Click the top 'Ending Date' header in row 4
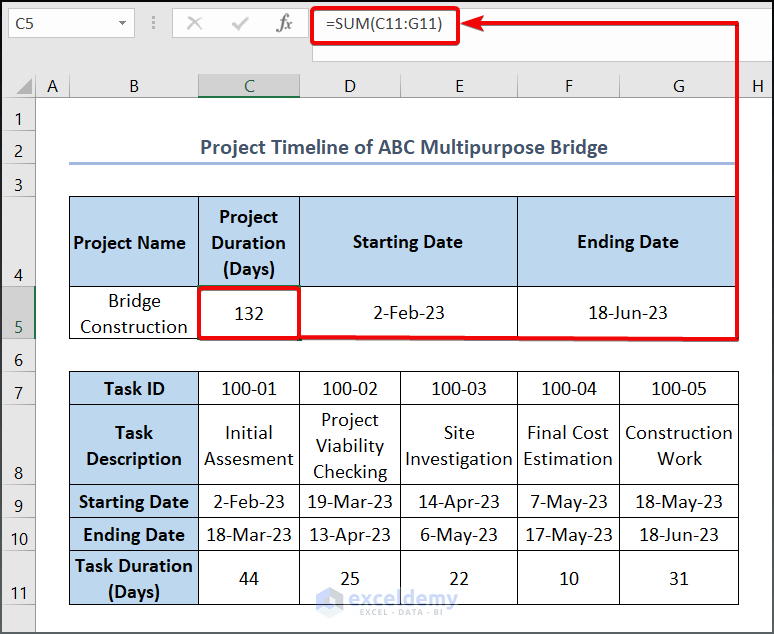Screen dimensions: 774x634 click(x=627, y=242)
